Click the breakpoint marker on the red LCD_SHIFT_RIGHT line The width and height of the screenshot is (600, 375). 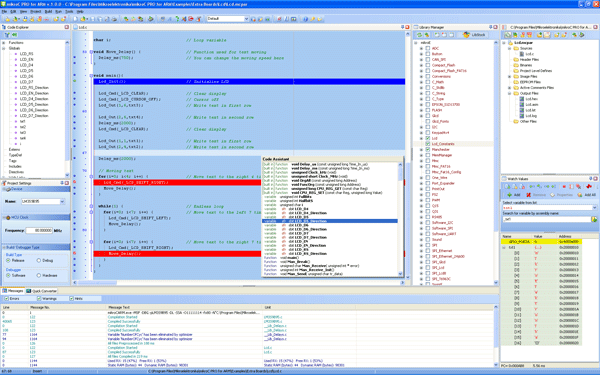75,183
